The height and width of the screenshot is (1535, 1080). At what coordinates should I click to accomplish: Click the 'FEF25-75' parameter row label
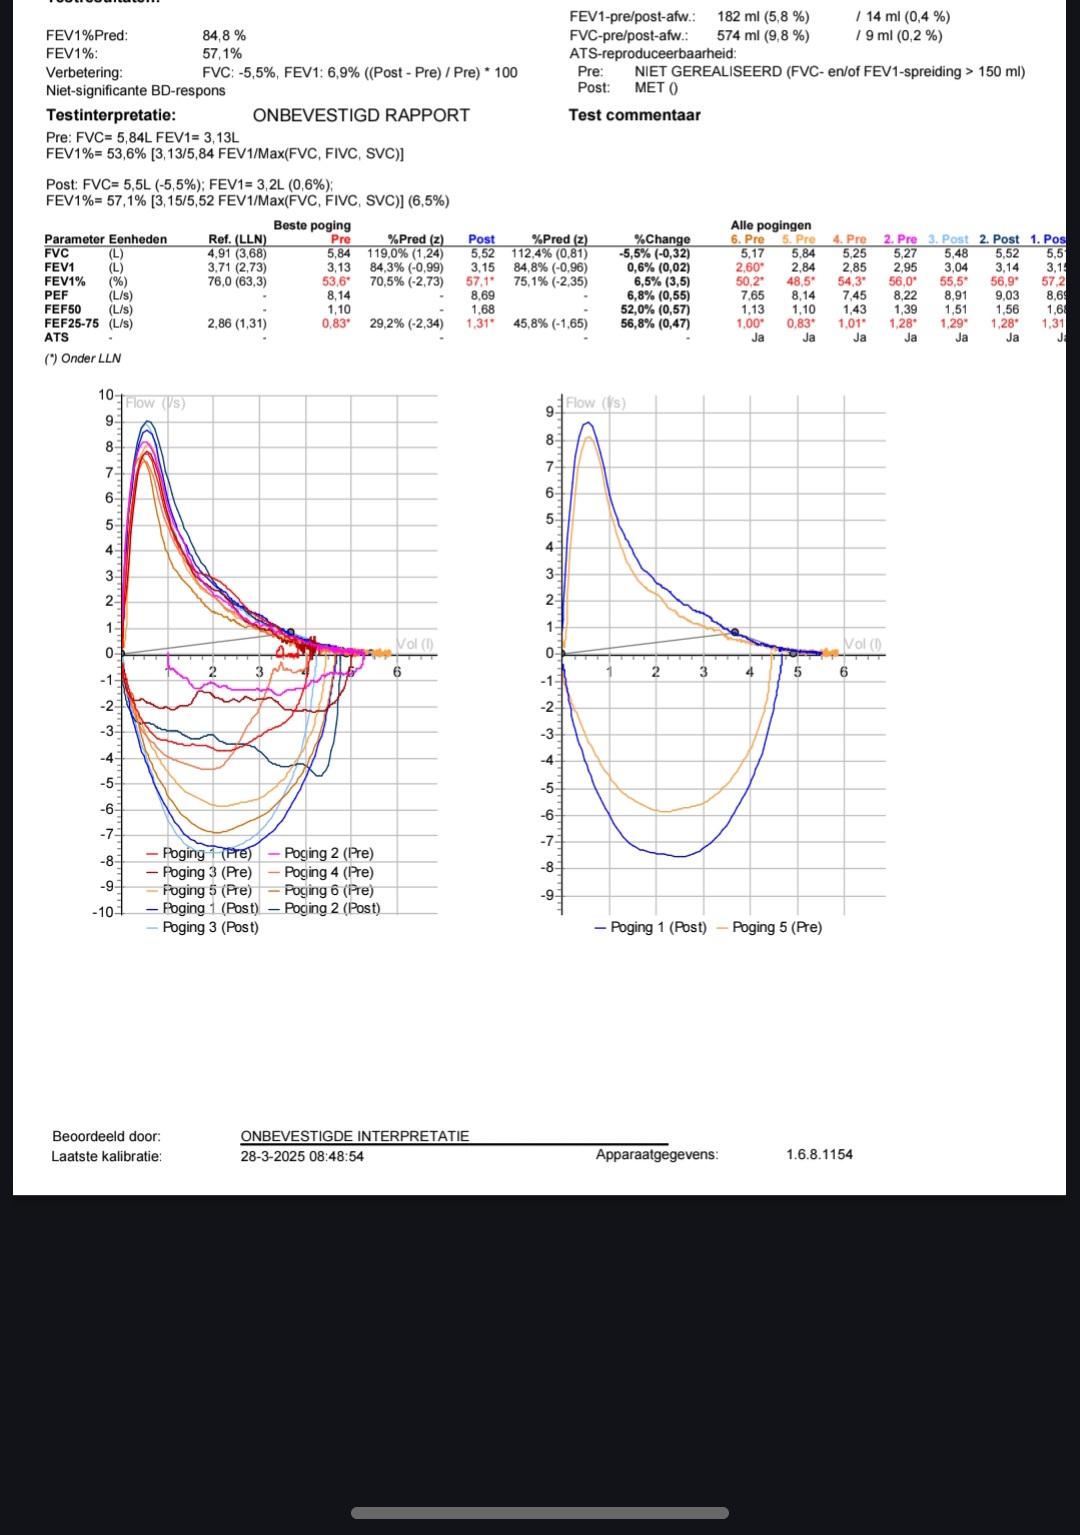click(x=72, y=323)
